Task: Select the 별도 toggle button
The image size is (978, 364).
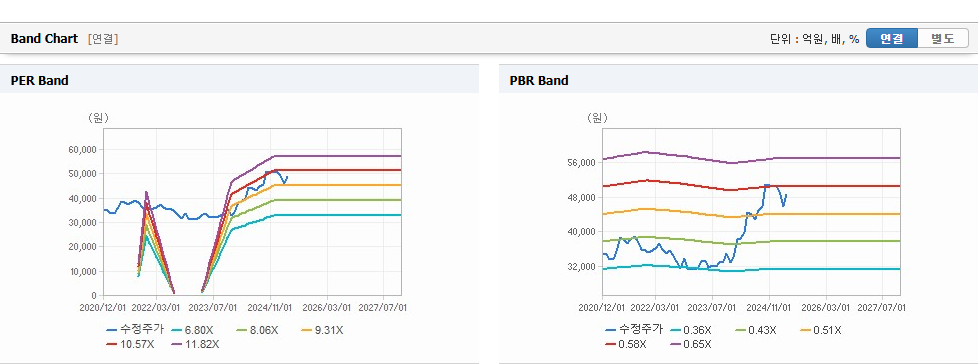Action: point(942,39)
